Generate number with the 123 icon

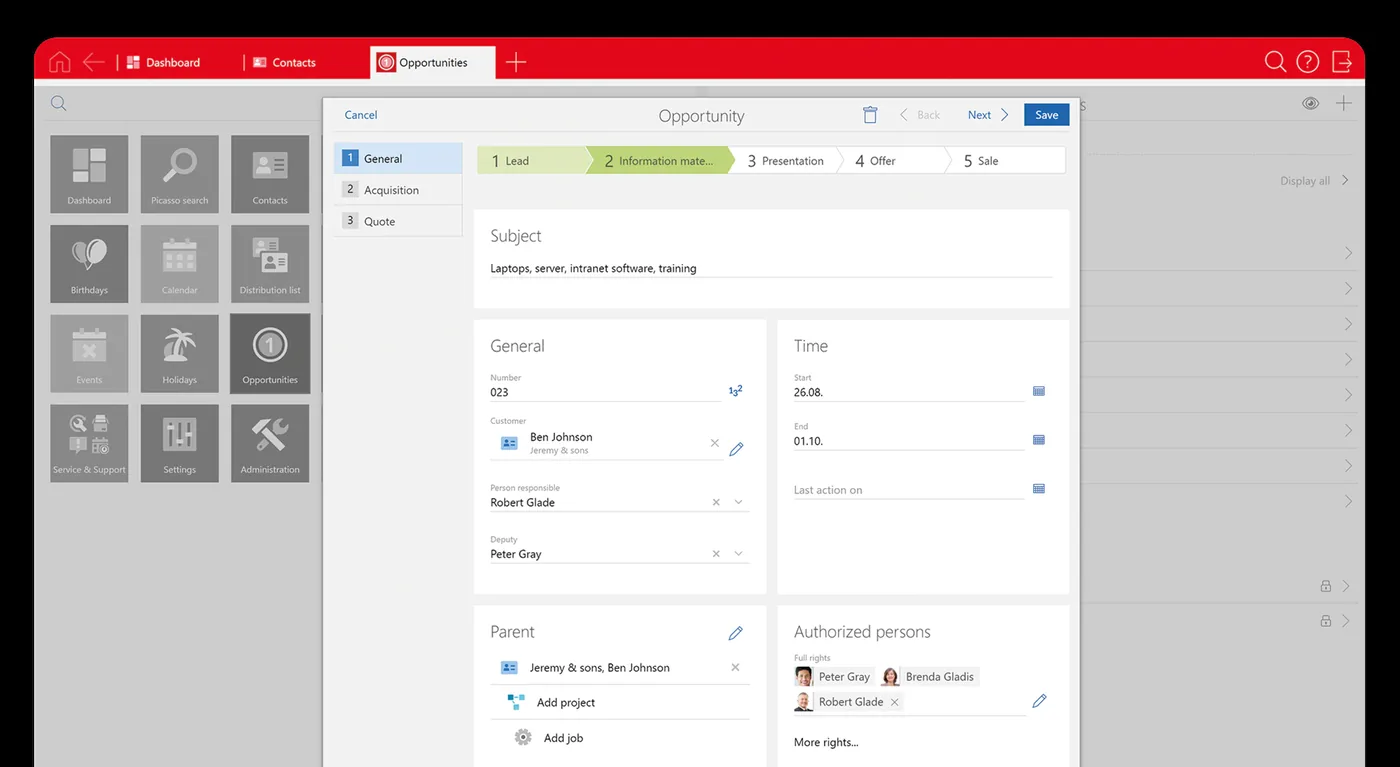[x=735, y=391]
